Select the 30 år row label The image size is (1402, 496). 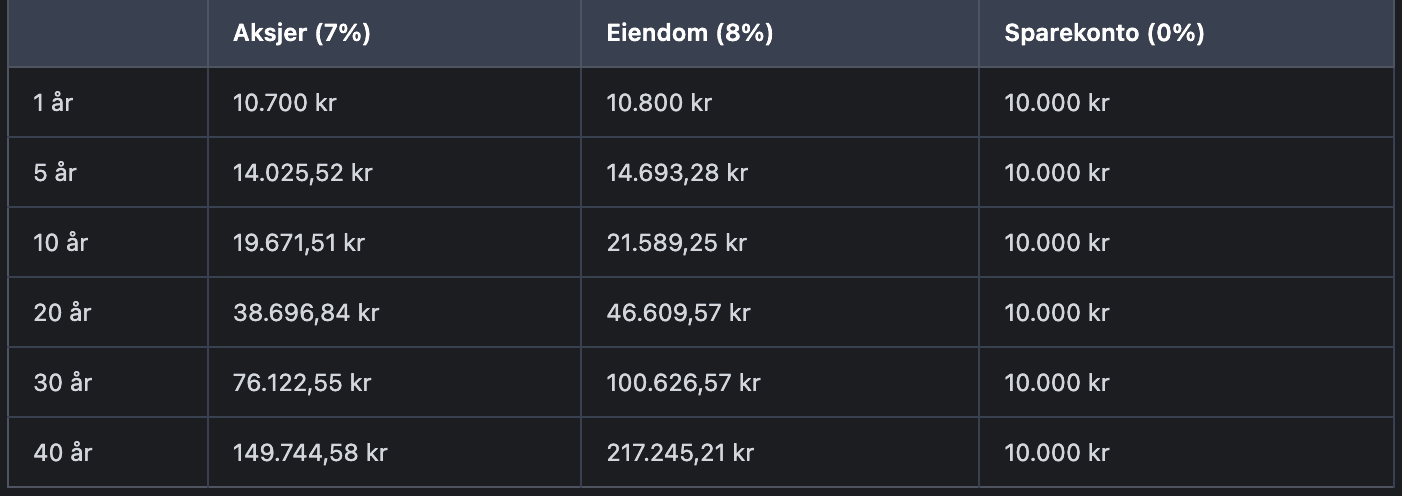coord(62,382)
